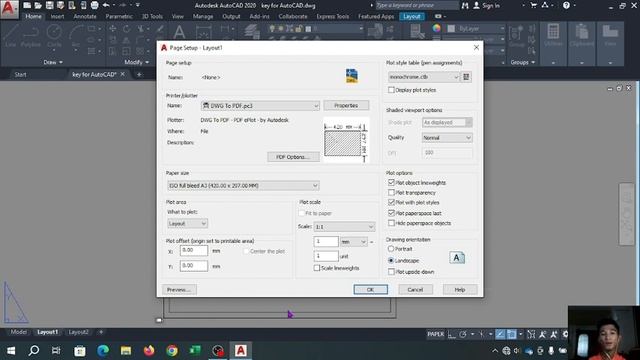Image resolution: width=640 pixels, height=360 pixels.
Task: Click the Preview button
Action: tap(179, 289)
